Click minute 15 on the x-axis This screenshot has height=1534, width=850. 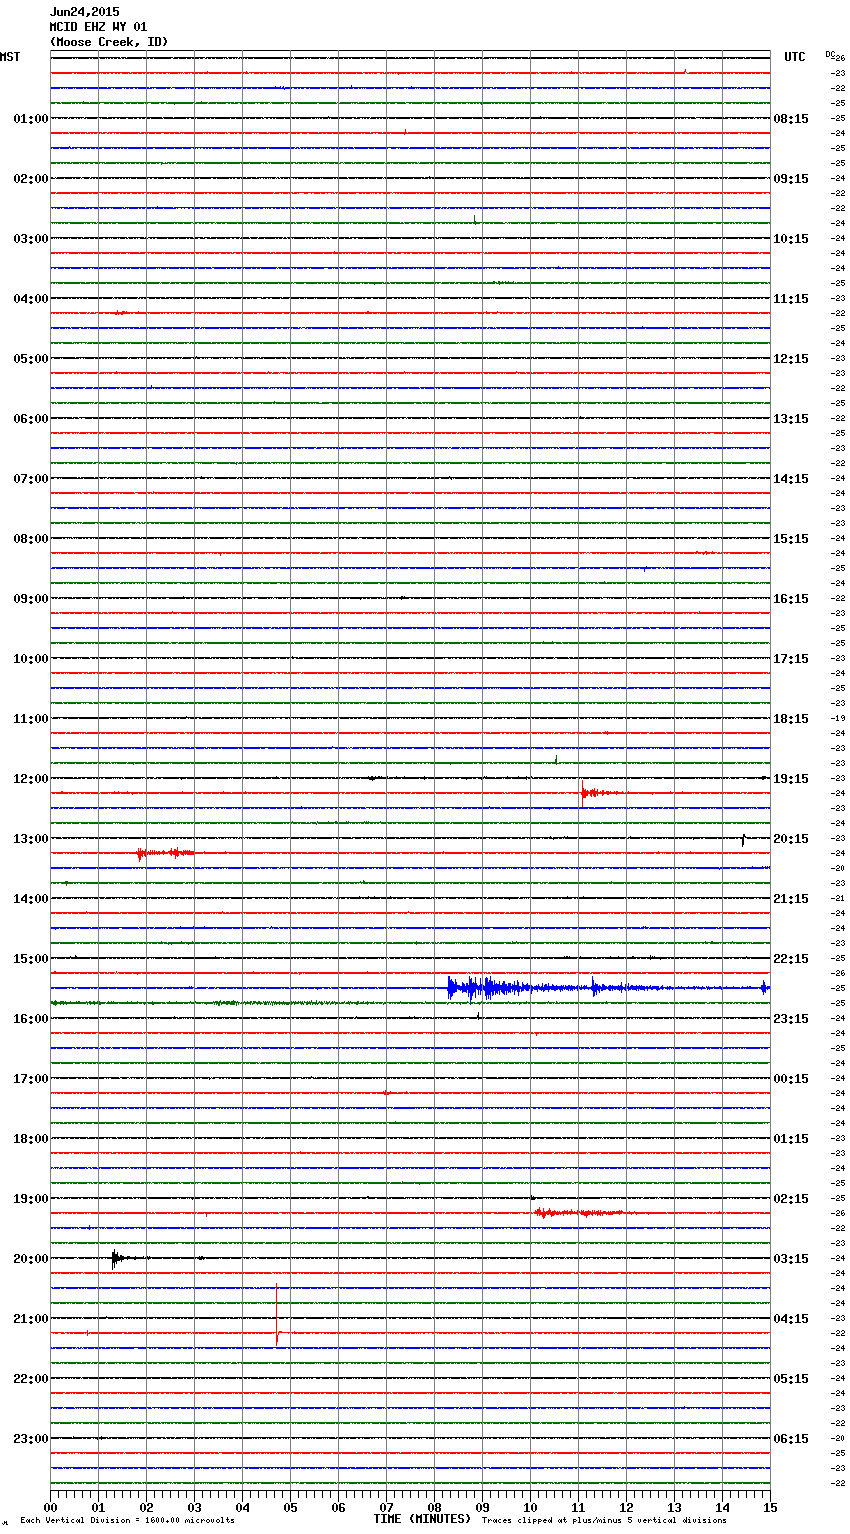point(770,1507)
